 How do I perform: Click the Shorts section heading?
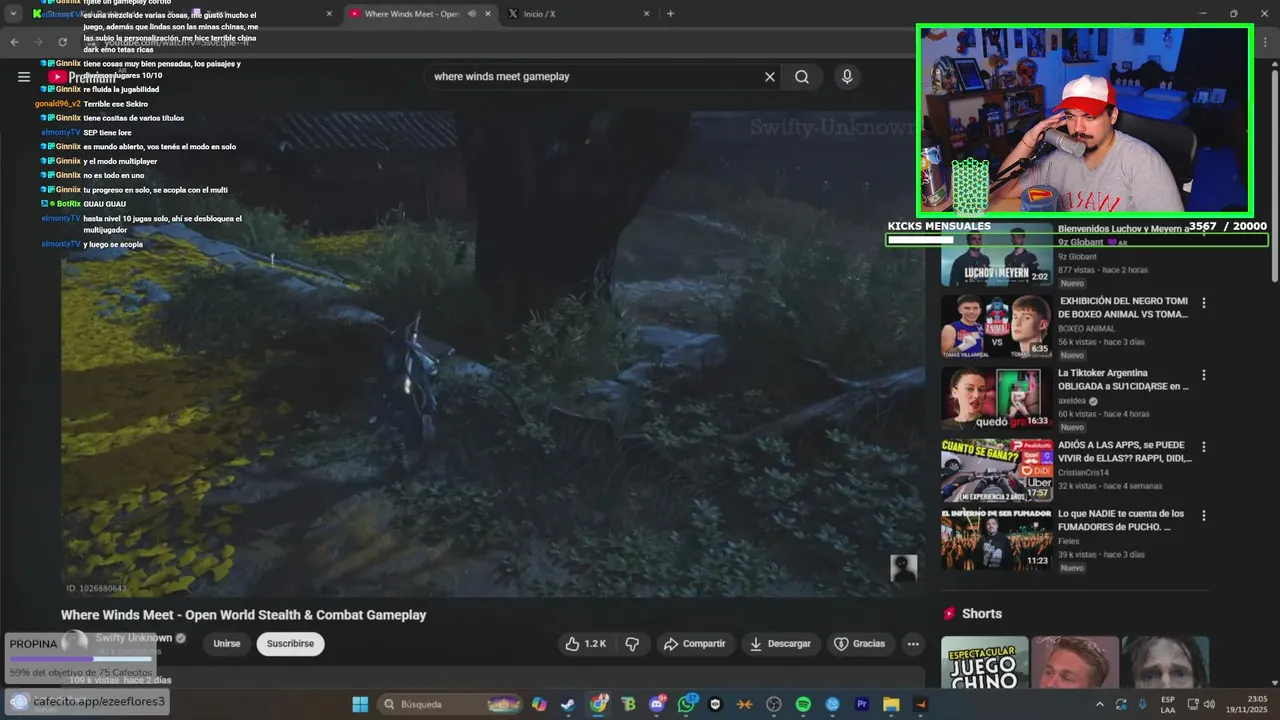[x=981, y=613]
